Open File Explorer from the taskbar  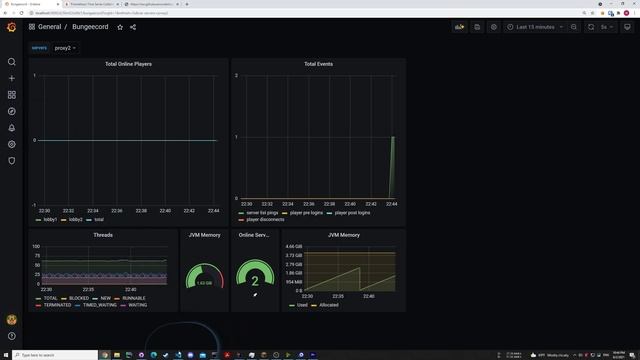[x=117, y=355]
